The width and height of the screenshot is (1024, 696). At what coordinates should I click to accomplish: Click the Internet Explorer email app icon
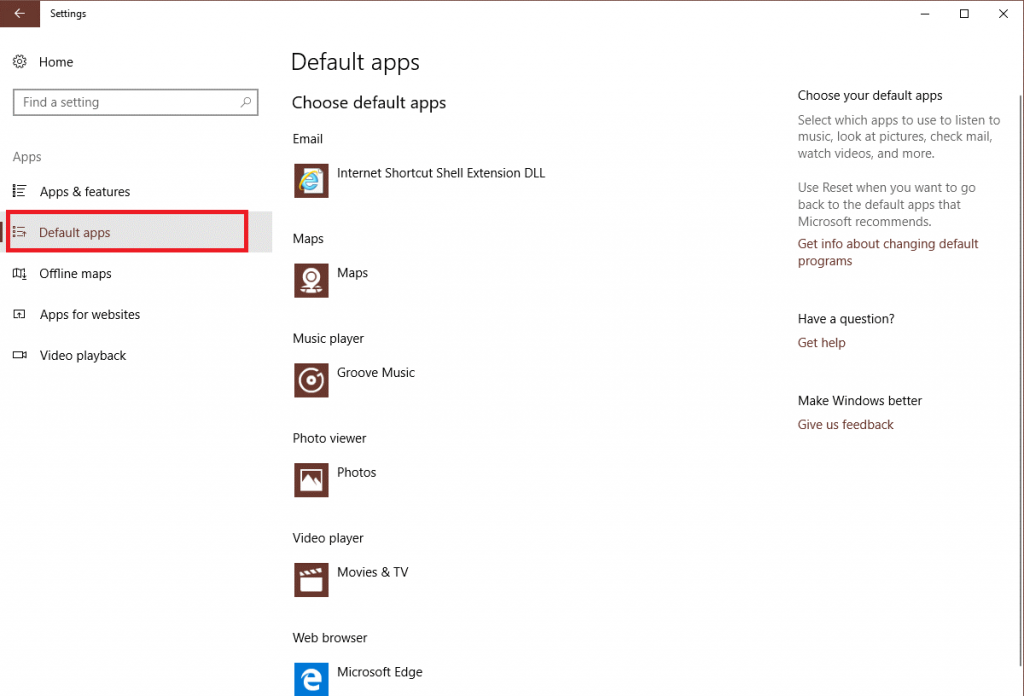point(311,181)
